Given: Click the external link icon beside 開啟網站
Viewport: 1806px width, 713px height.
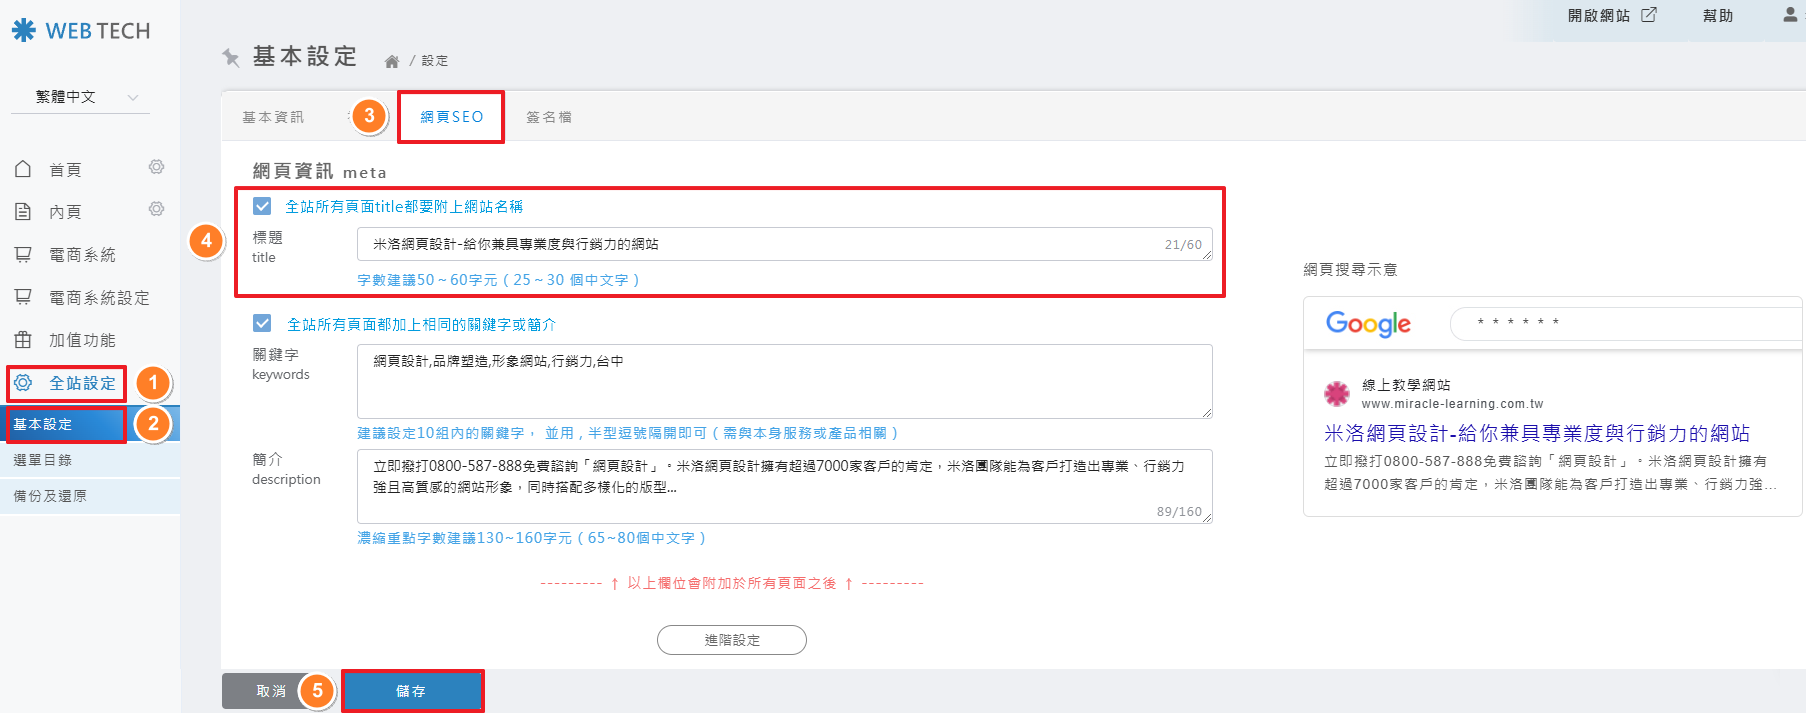Looking at the screenshot, I should click(x=1649, y=15).
